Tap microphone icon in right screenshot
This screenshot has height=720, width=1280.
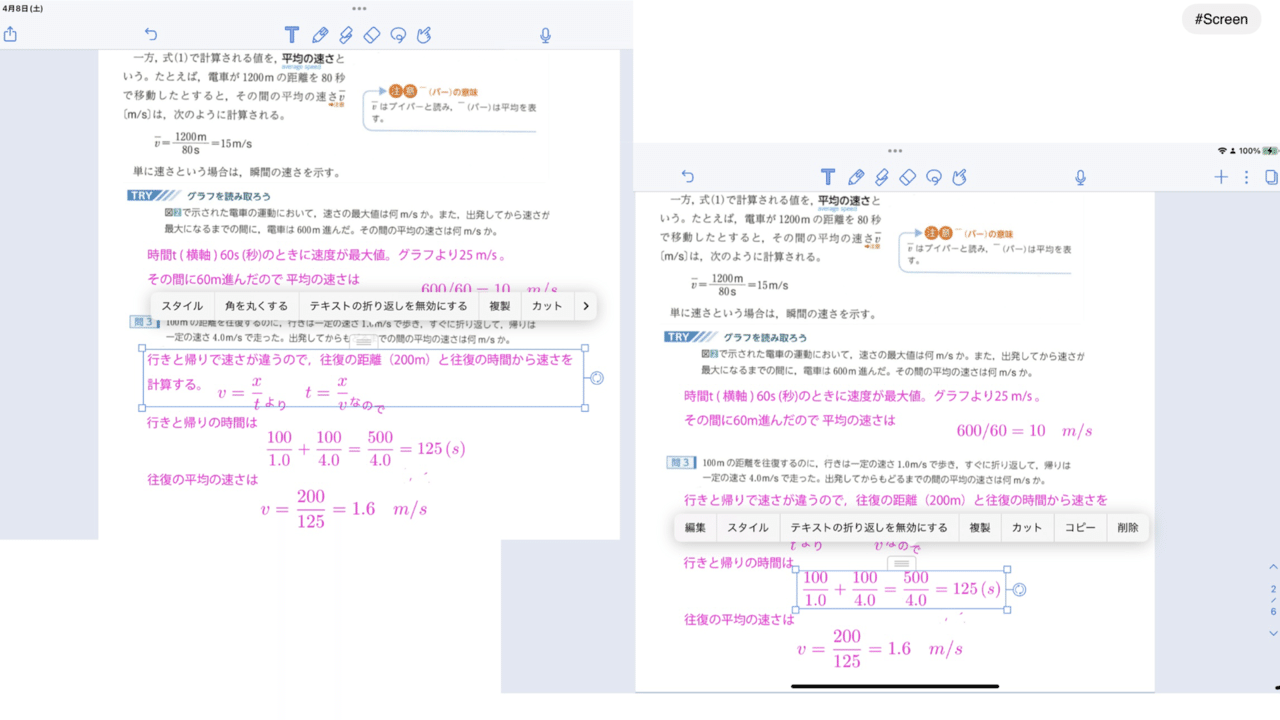(1081, 177)
